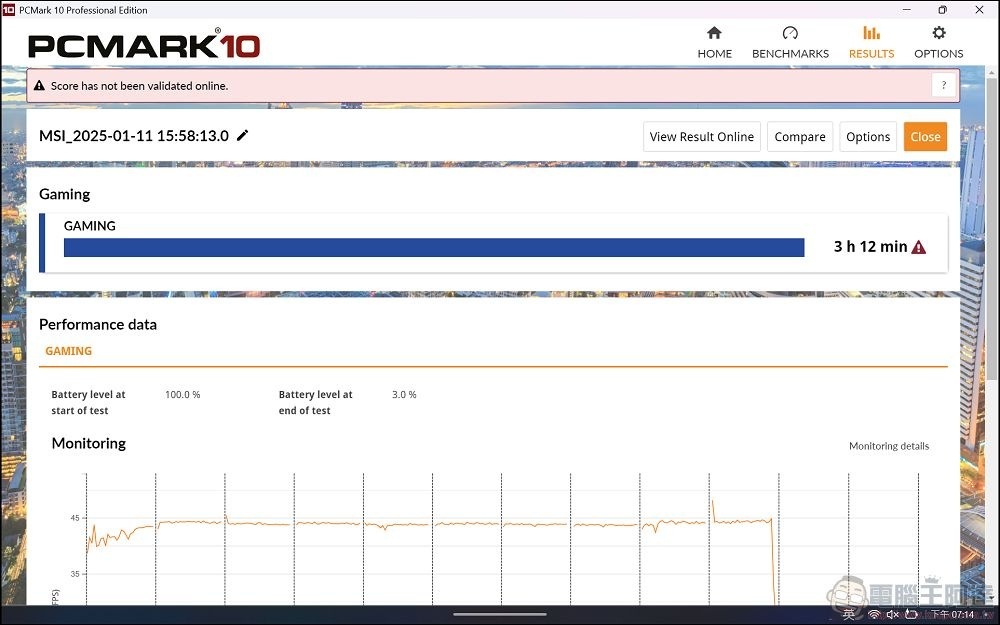
Task: Click the blue GAMING battery life bar
Action: click(434, 247)
